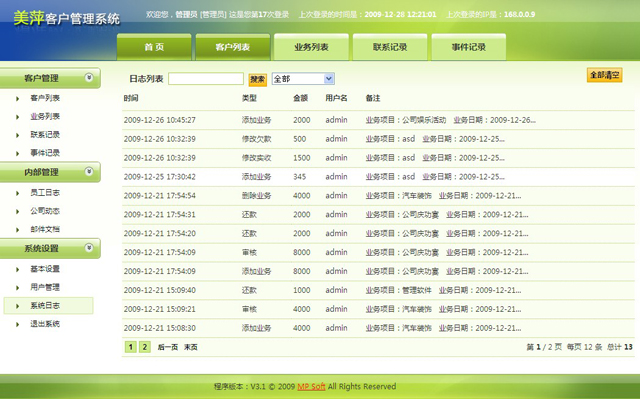
Task: Select the 修改欠款 type cell
Action: click(x=256, y=139)
